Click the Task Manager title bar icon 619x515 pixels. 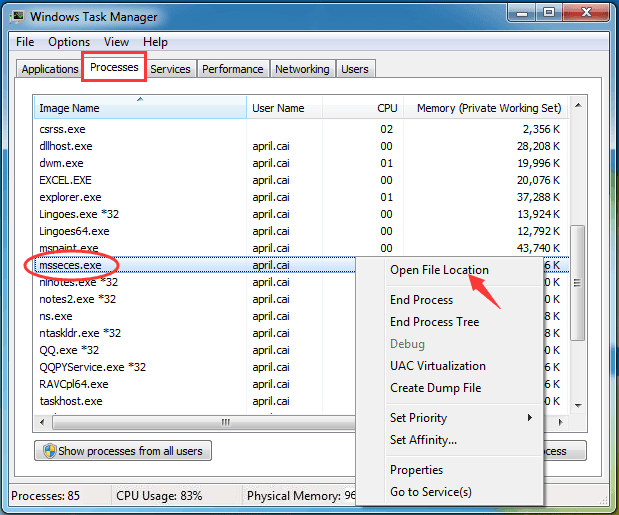point(18,16)
